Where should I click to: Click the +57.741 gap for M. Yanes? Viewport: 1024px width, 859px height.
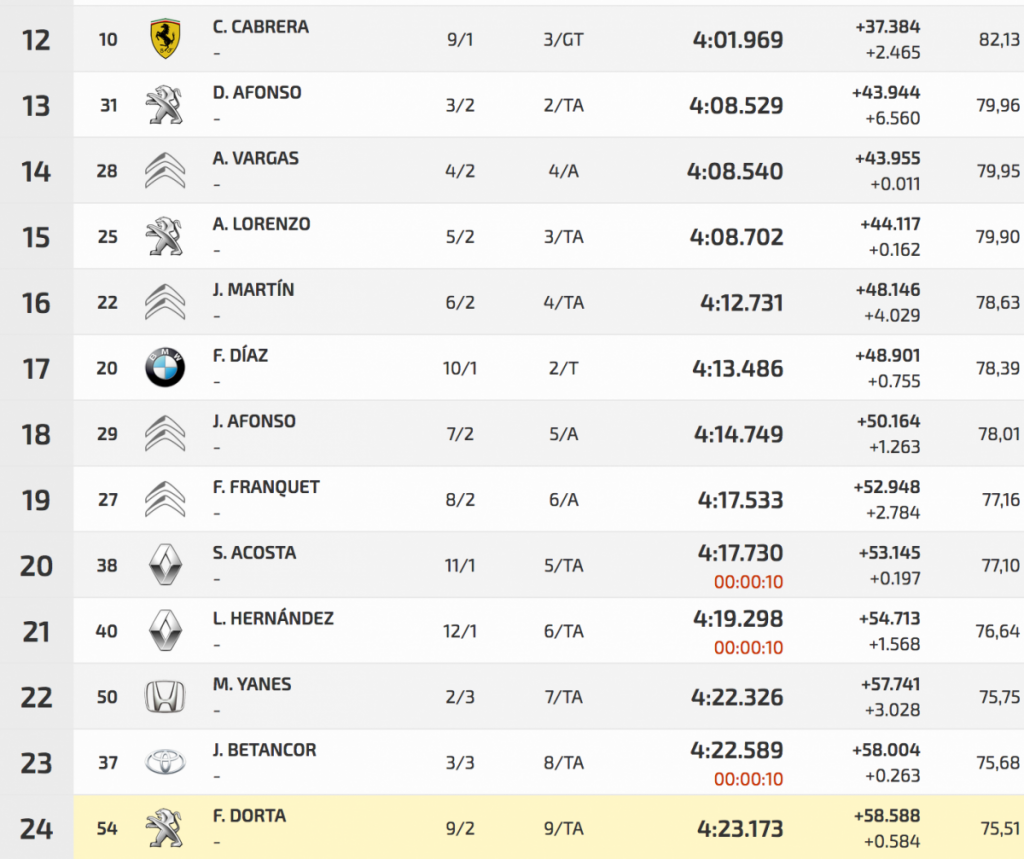pyautogui.click(x=889, y=685)
